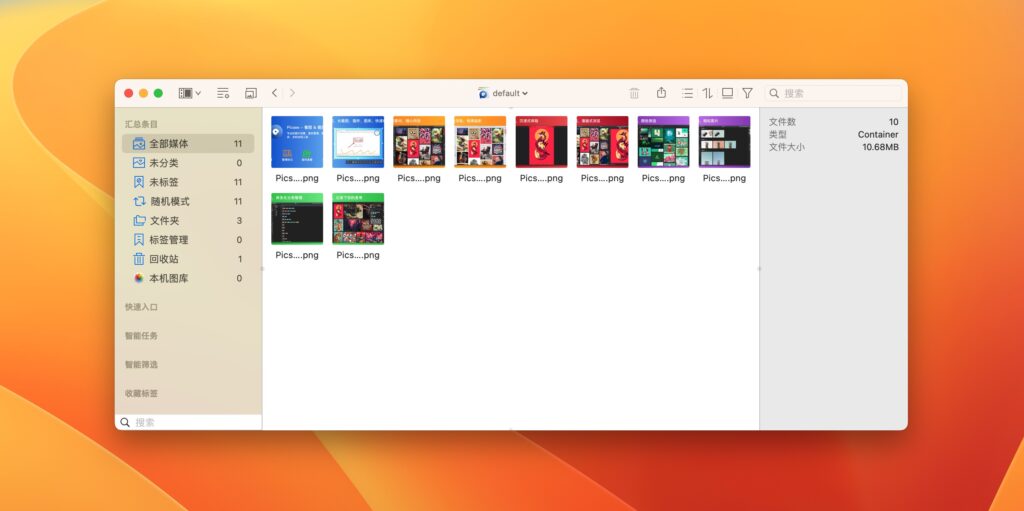
Task: Select 随机模式 in the sidebar
Action: coord(188,201)
